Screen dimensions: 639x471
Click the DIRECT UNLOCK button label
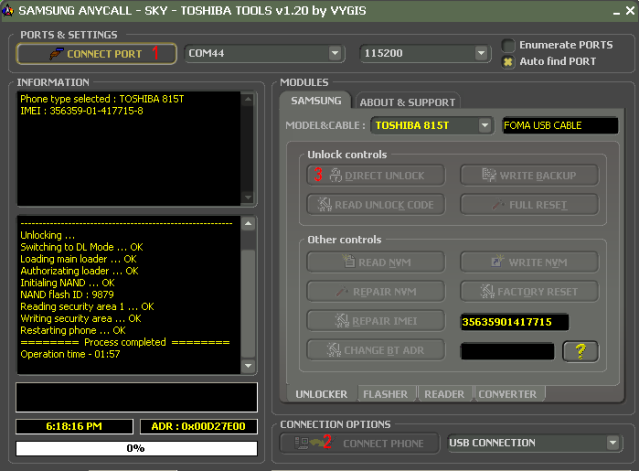point(384,176)
